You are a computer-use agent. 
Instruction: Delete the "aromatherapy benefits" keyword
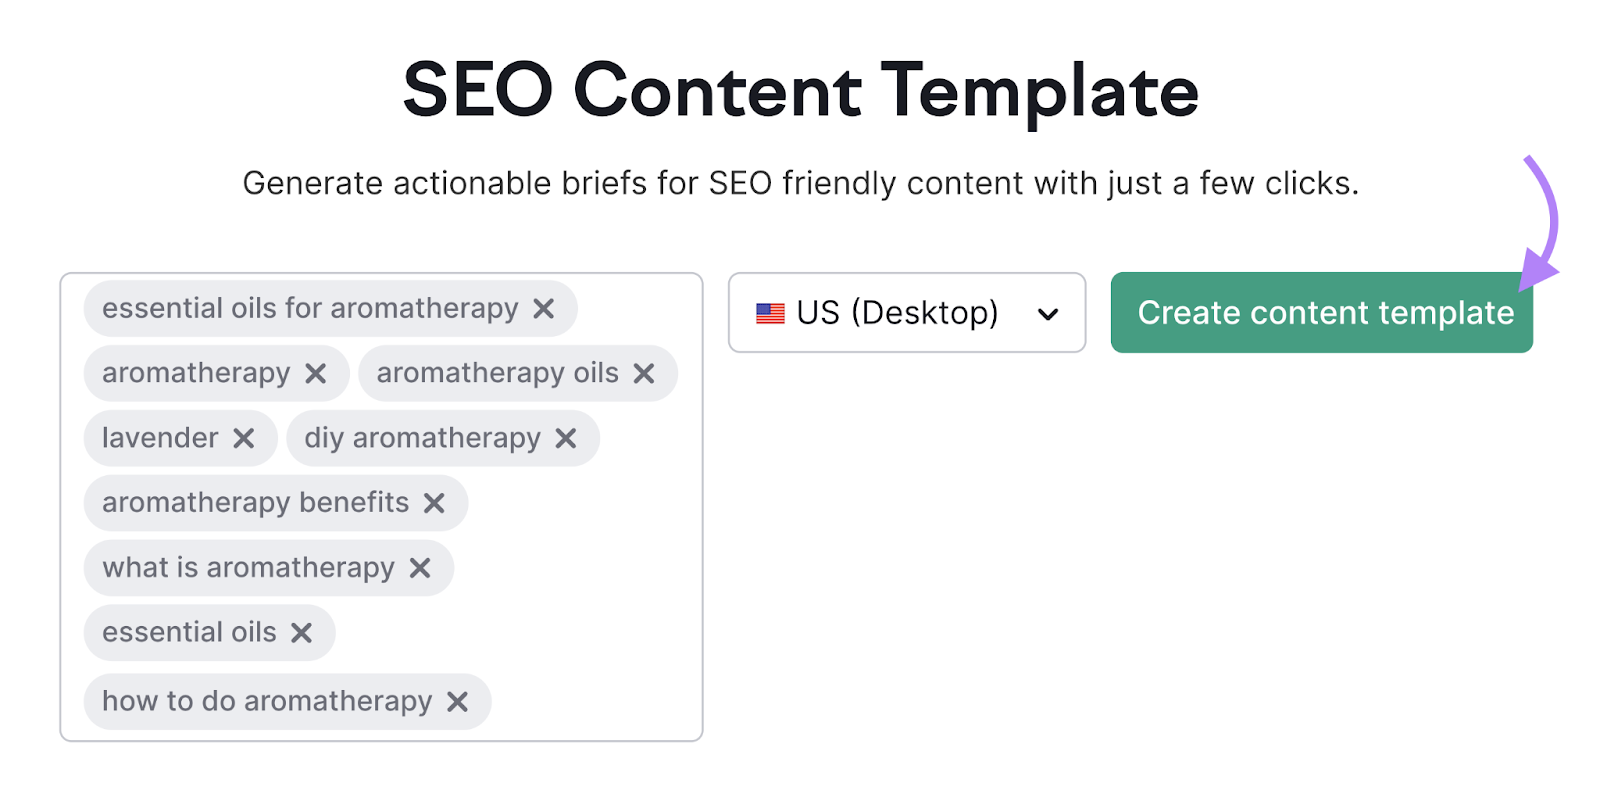coord(434,502)
